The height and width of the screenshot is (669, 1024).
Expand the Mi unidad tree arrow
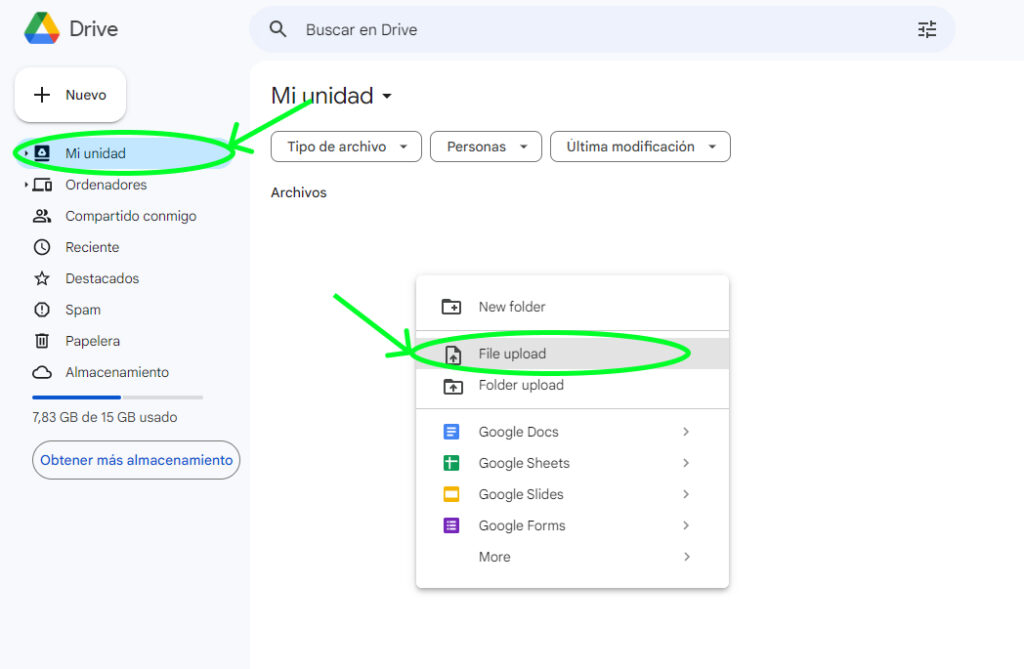(26, 153)
